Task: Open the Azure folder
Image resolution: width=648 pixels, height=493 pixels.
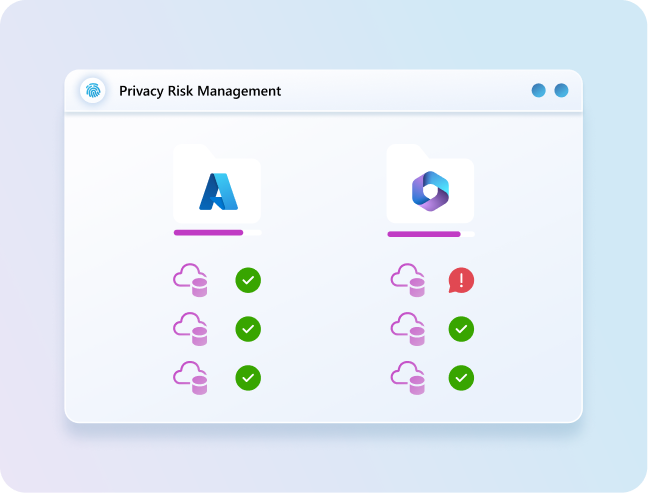Action: (217, 184)
